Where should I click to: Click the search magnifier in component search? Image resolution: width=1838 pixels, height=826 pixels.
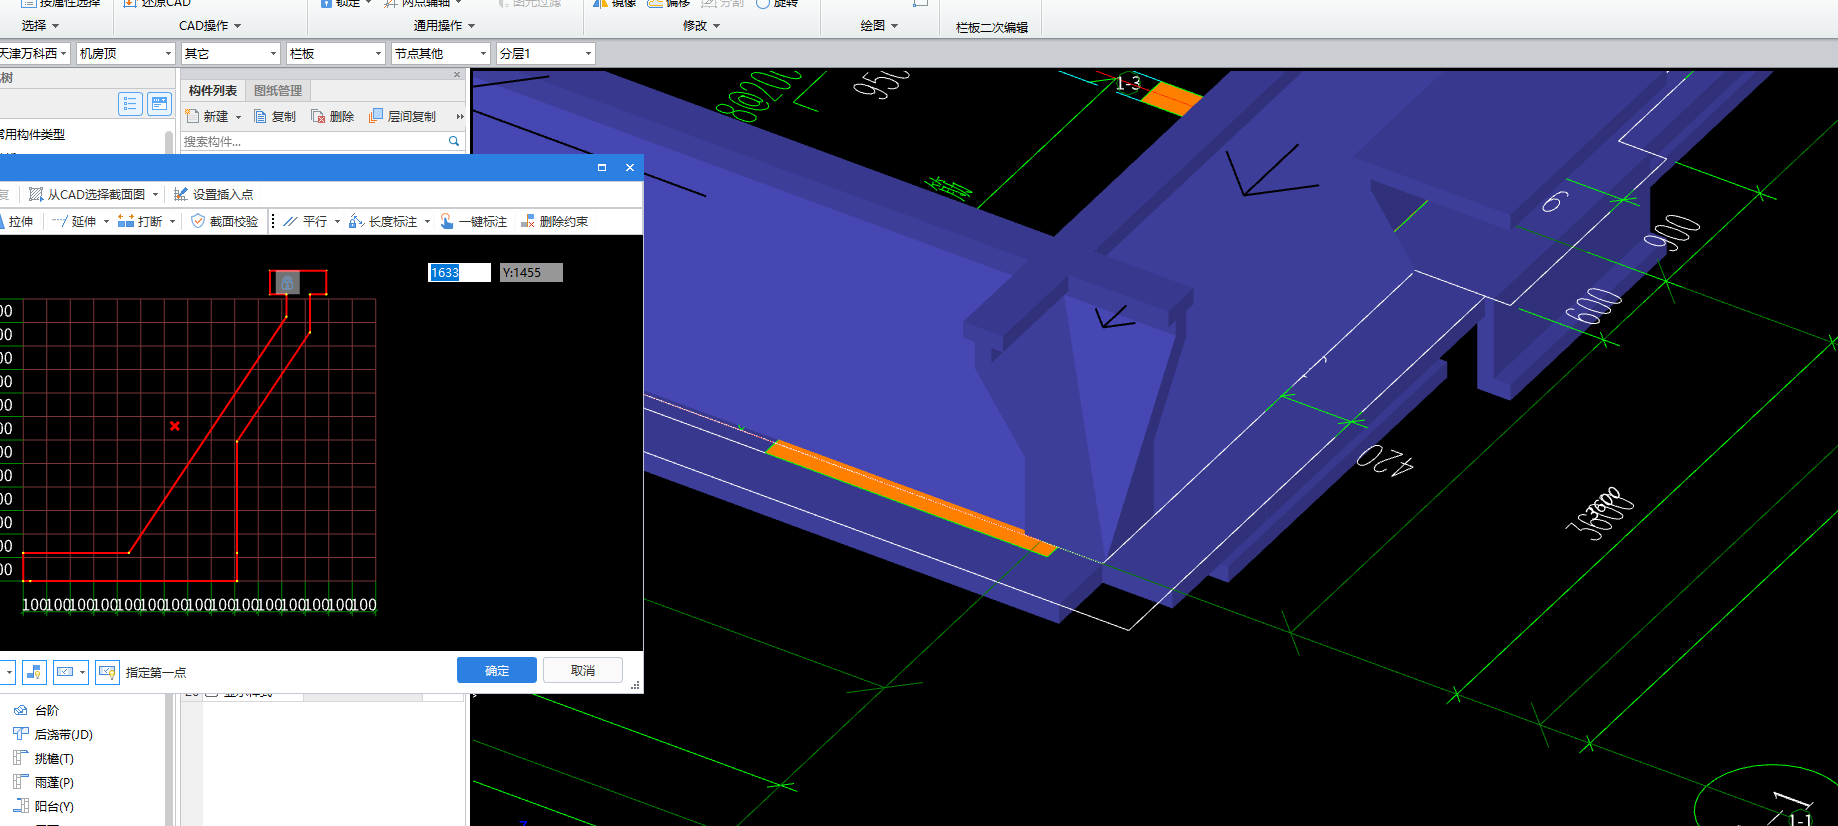click(454, 141)
